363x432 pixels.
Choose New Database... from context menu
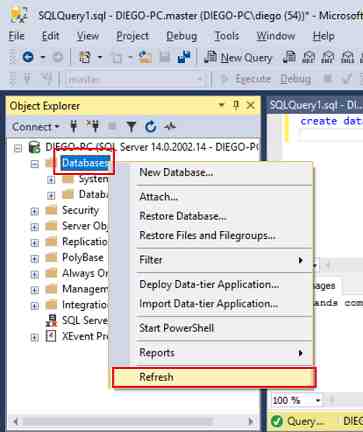pos(212,172)
